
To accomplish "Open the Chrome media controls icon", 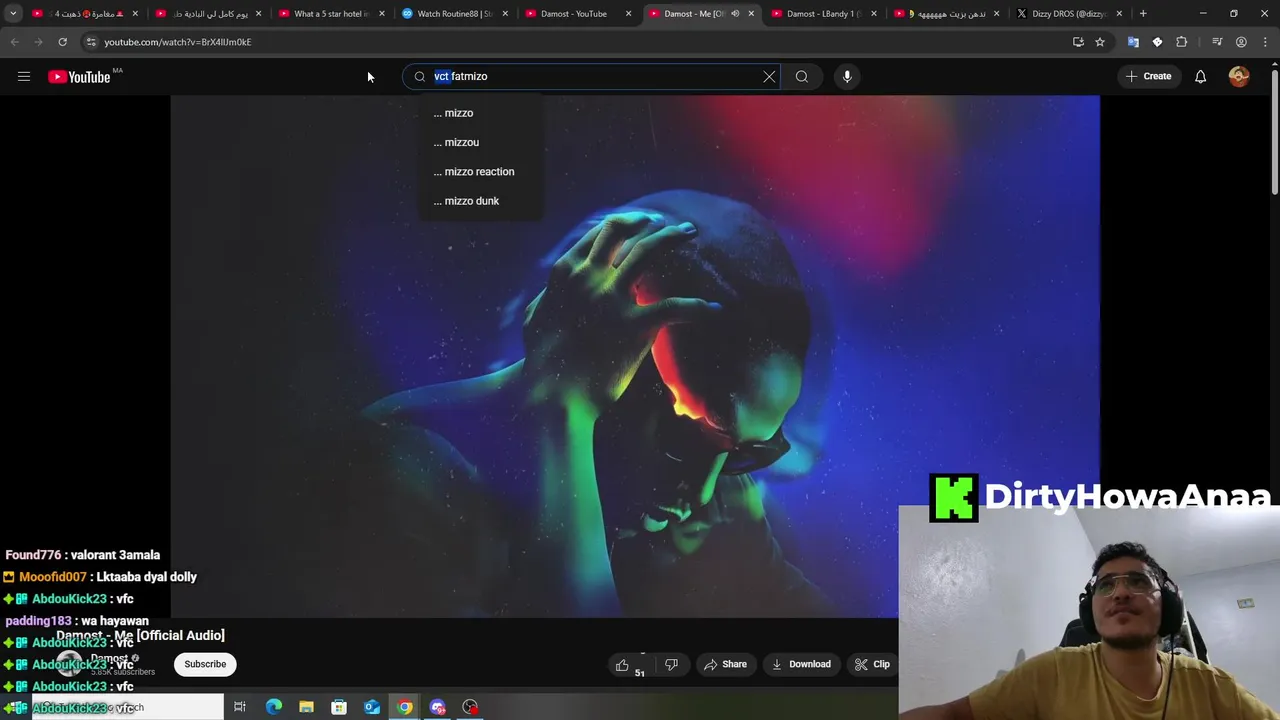I will (1217, 42).
